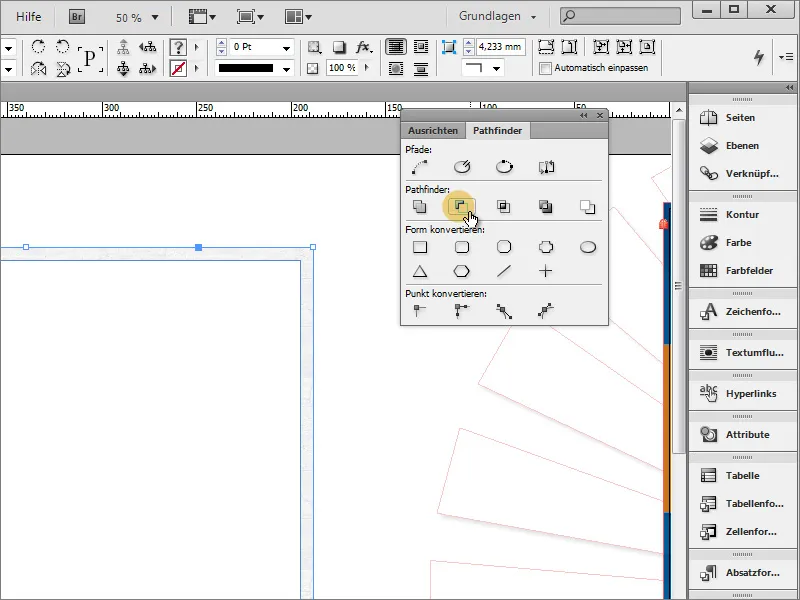The image size is (800, 600).
Task: Open the Farbfelder panel
Action: pyautogui.click(x=742, y=271)
